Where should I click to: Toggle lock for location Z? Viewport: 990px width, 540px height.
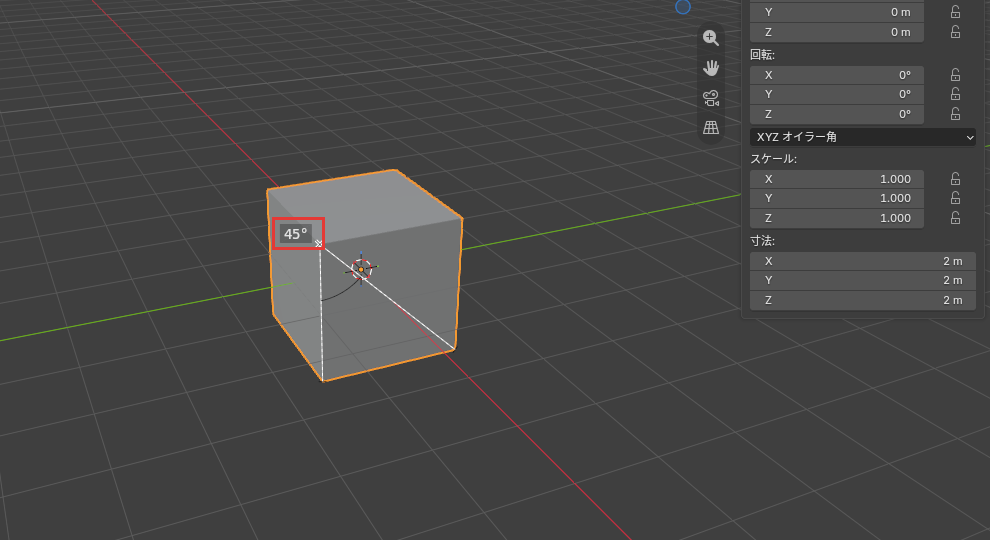[955, 32]
